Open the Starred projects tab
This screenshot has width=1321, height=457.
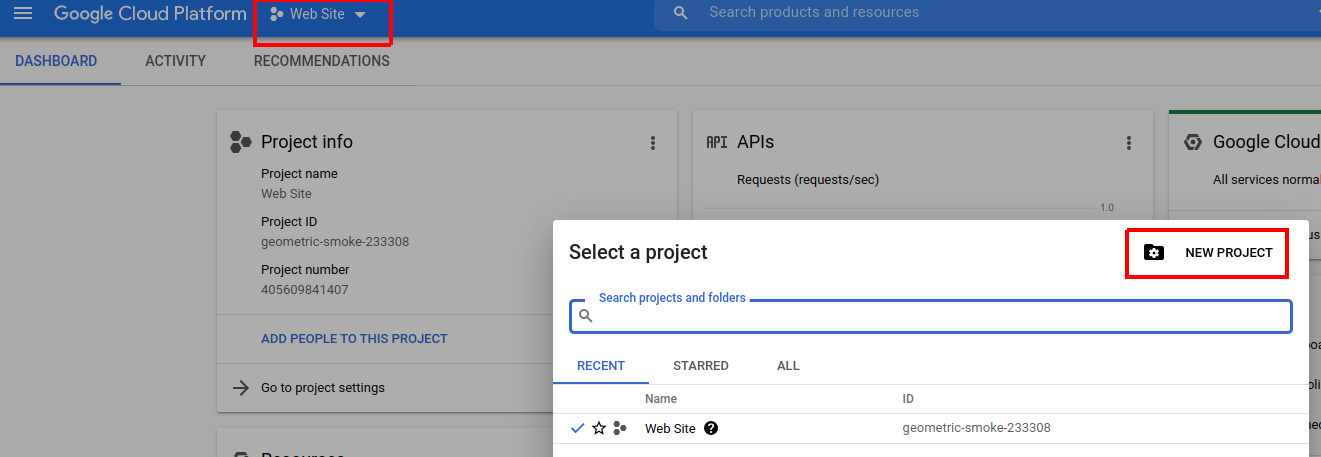click(700, 366)
